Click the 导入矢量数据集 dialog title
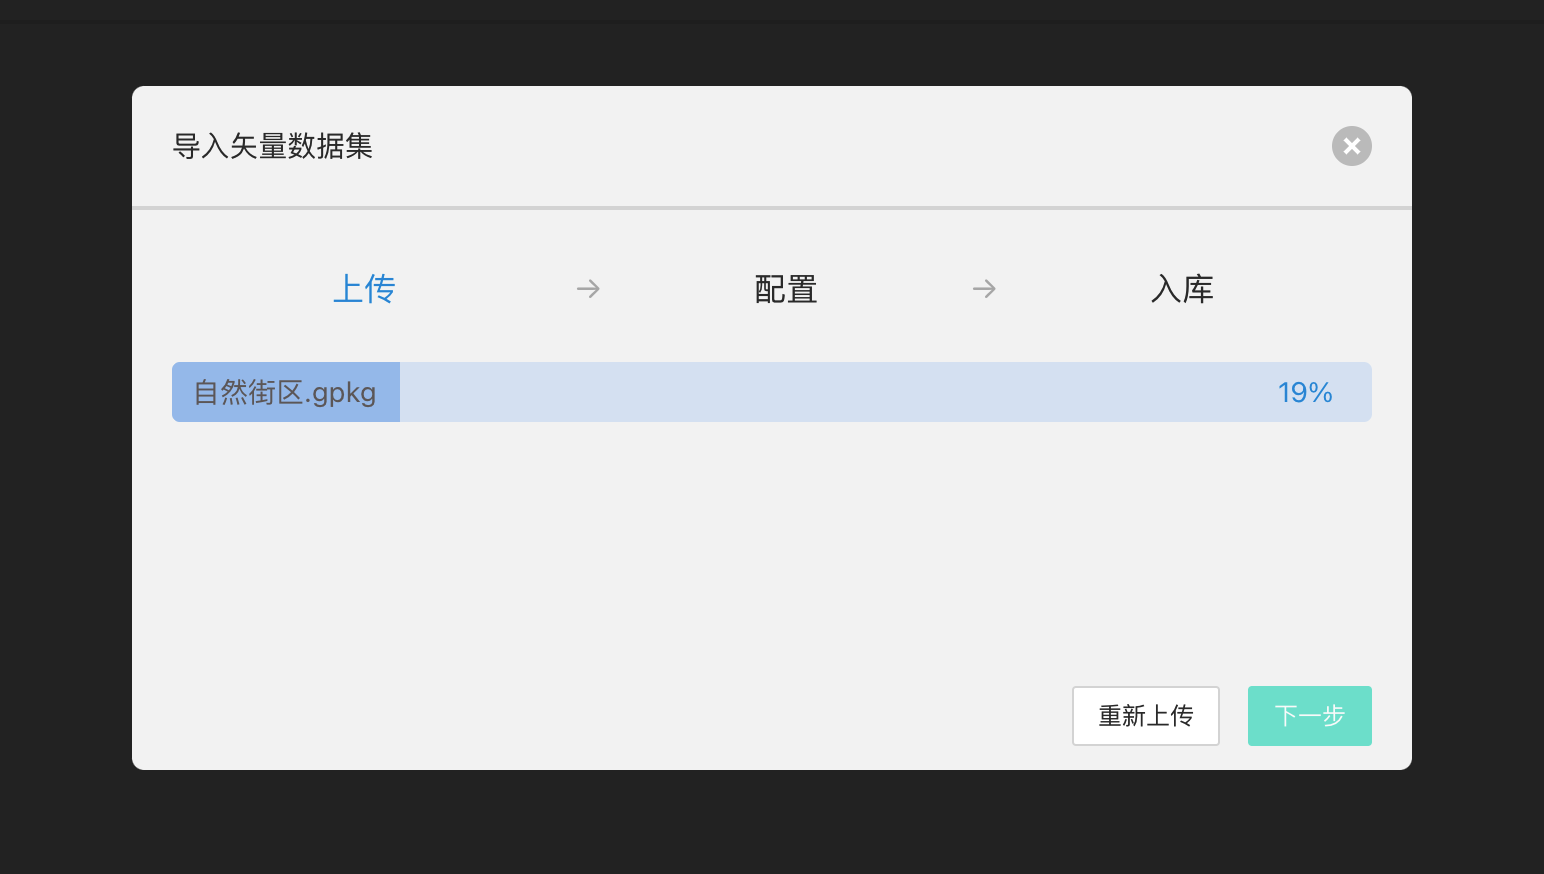1544x874 pixels. tap(273, 146)
